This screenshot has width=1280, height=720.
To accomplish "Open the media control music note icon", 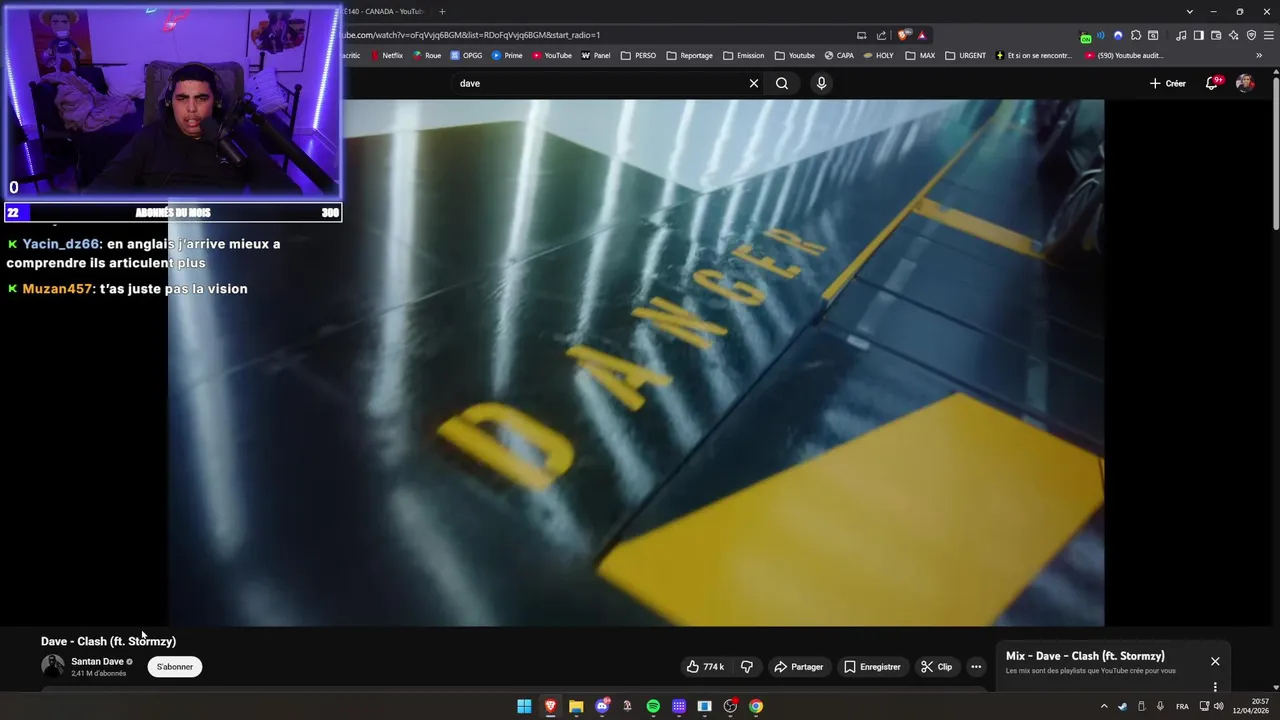I will pyautogui.click(x=1181, y=35).
